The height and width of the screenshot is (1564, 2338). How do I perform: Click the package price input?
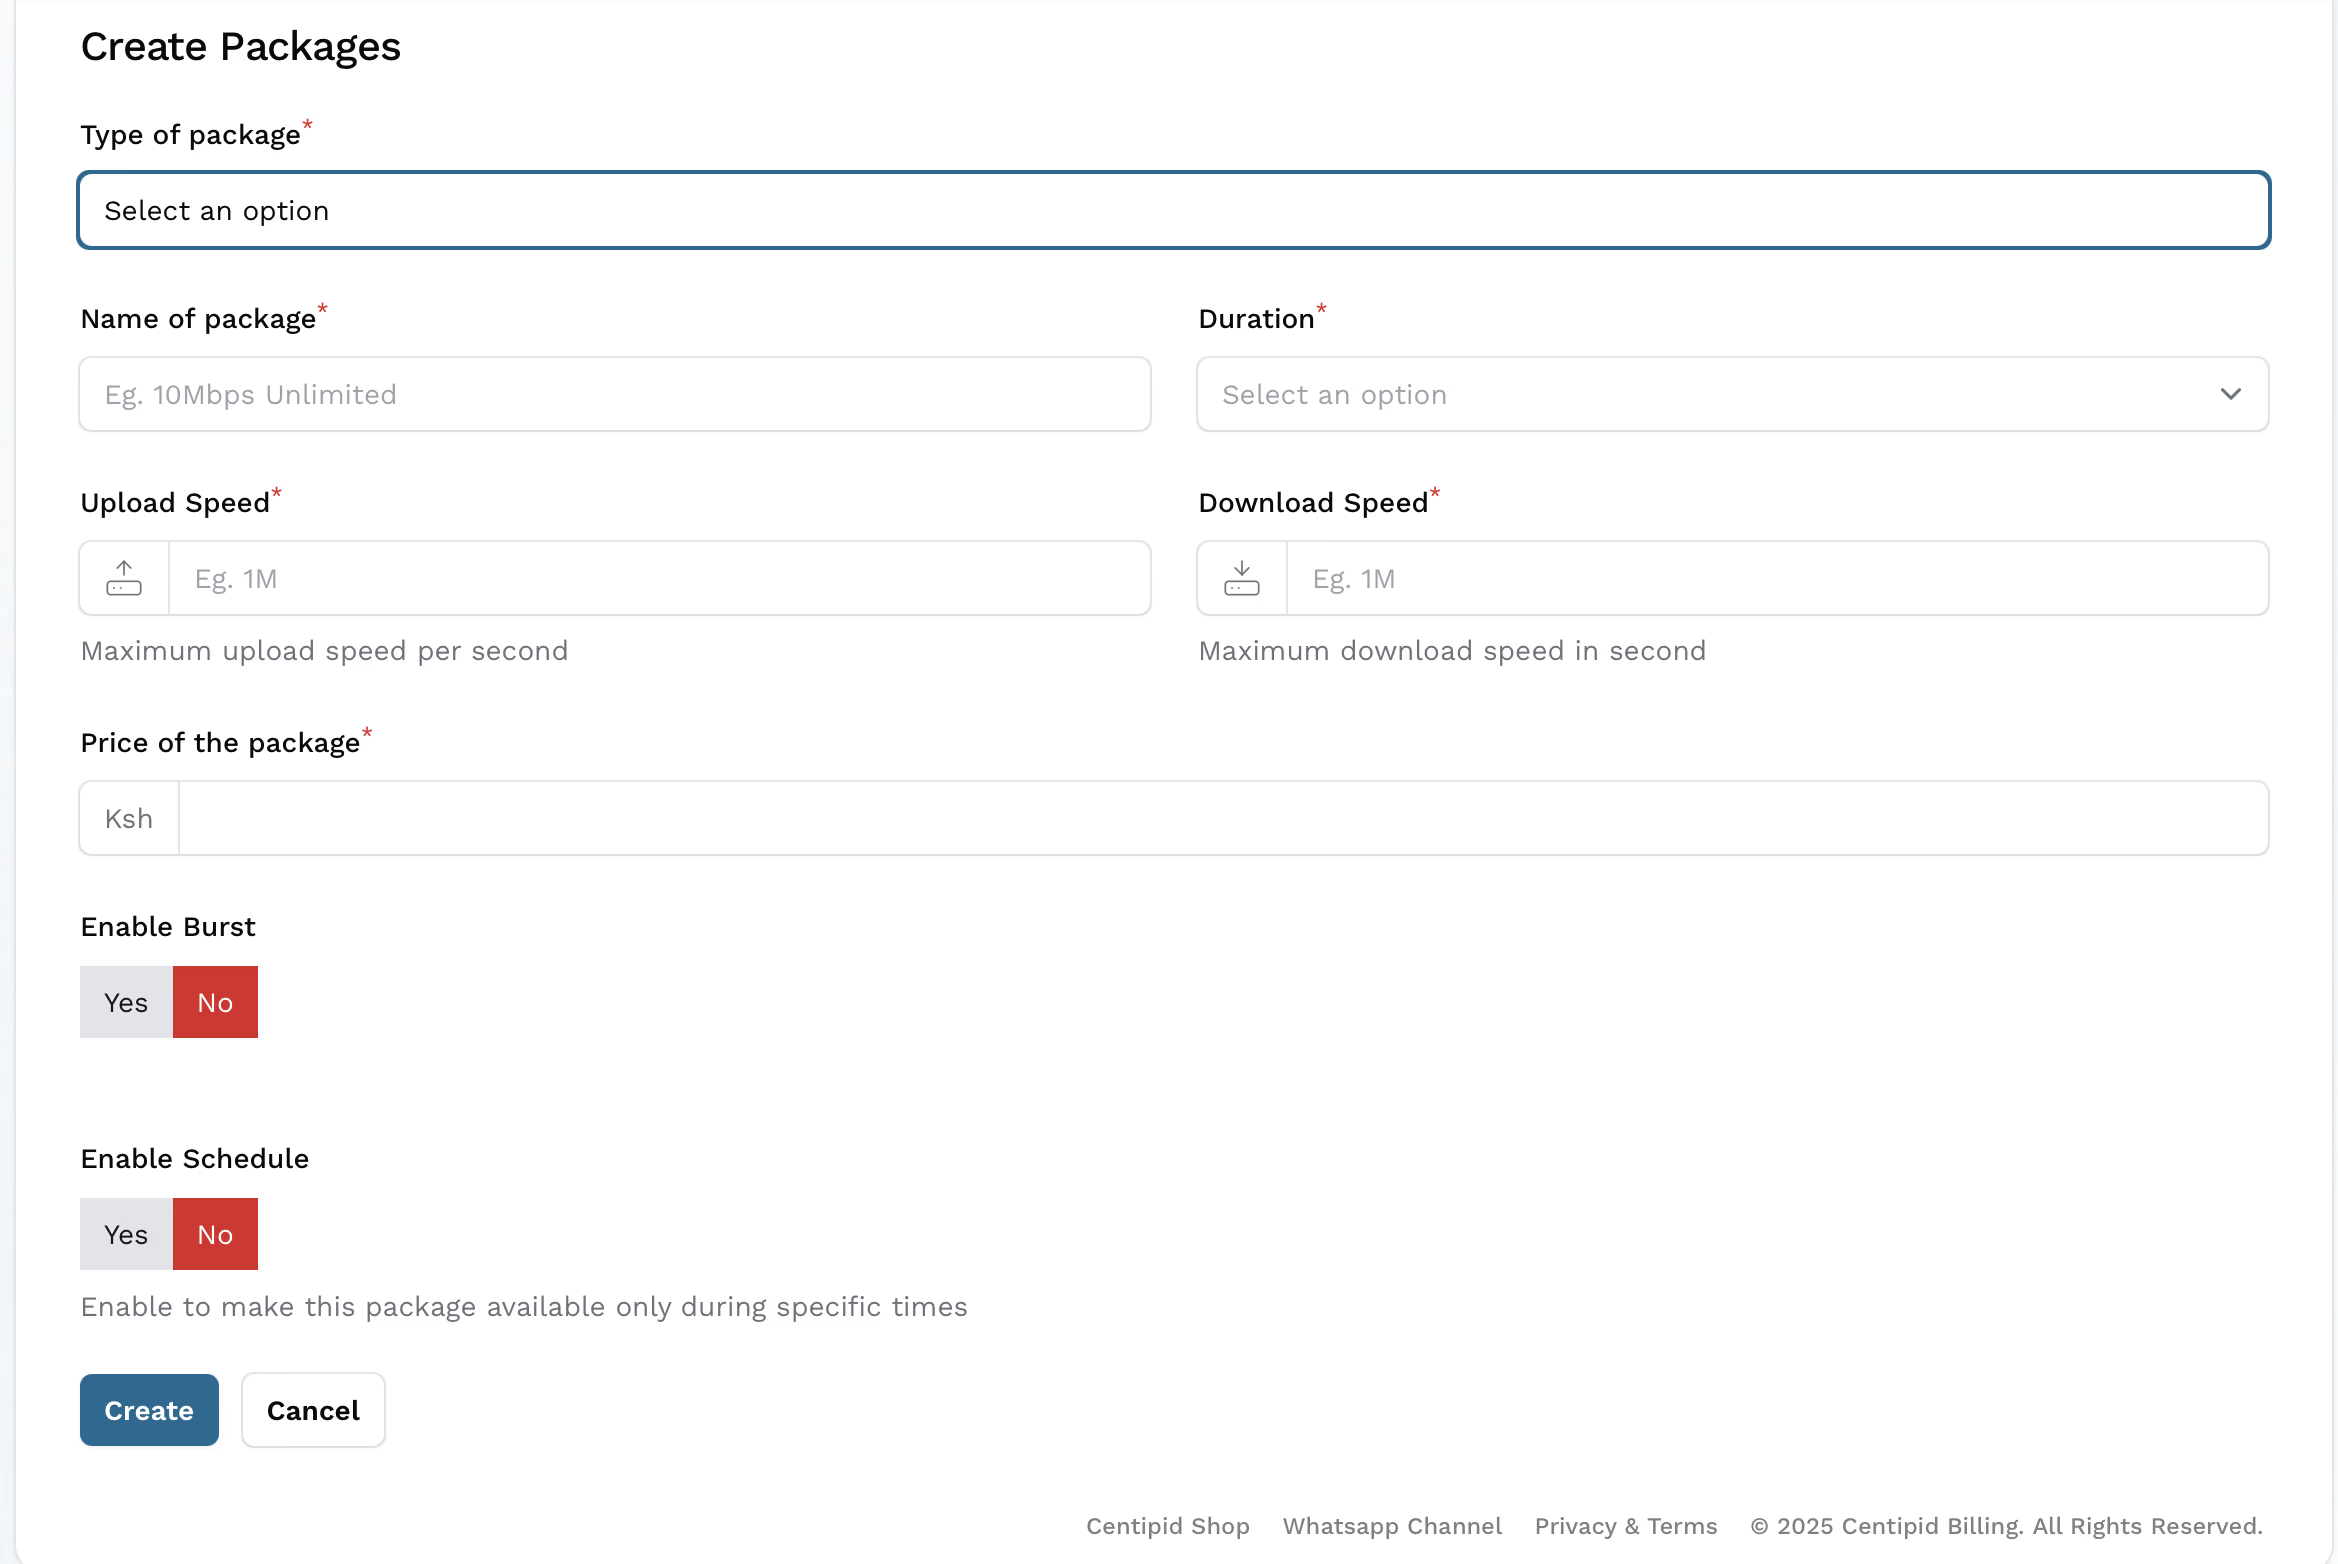click(x=1222, y=819)
